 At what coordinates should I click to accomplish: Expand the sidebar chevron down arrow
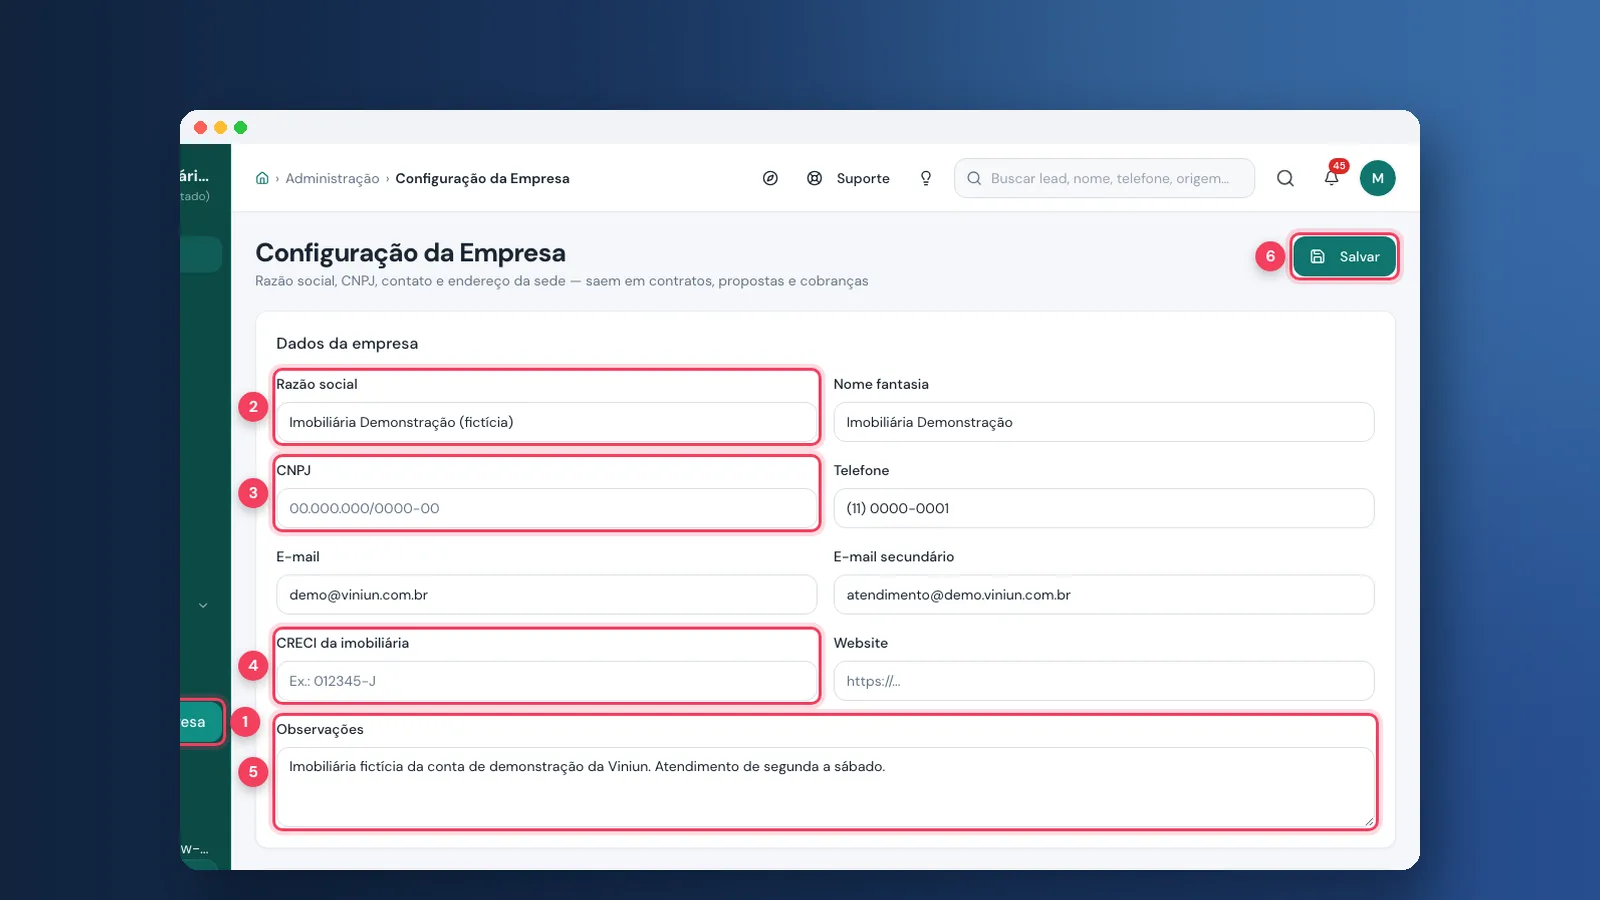203,605
